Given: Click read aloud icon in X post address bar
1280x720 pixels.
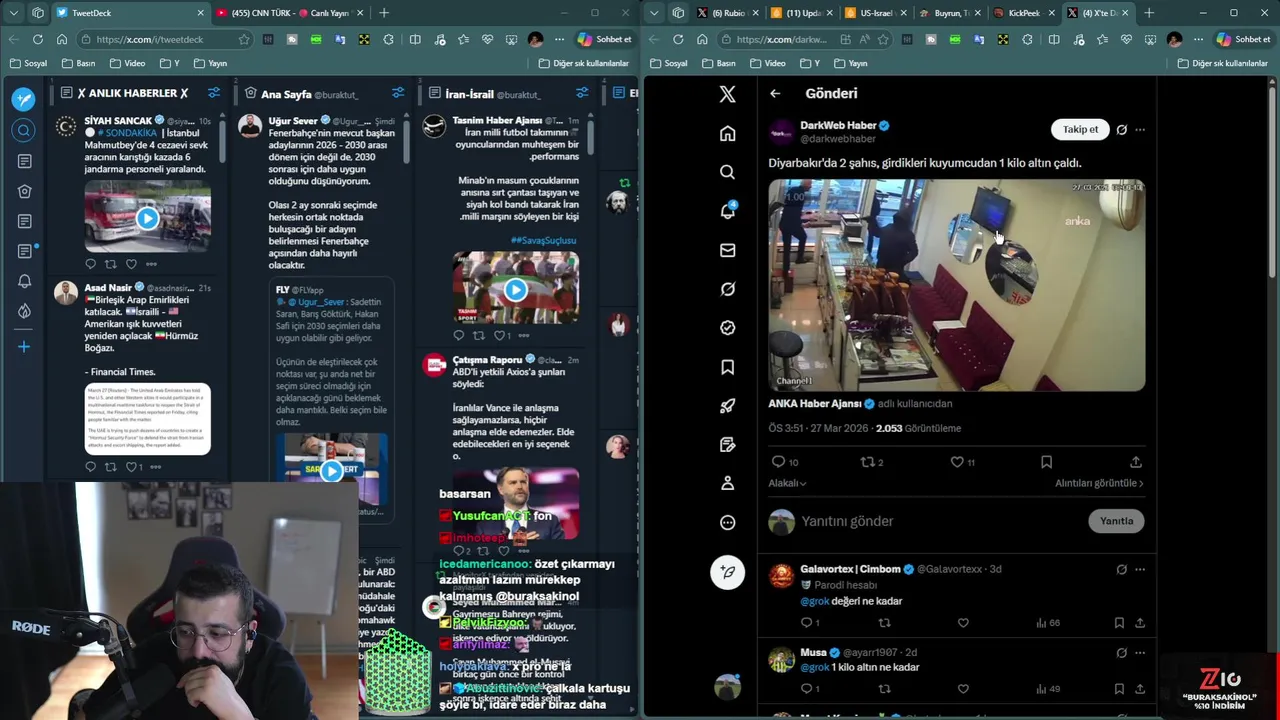Looking at the screenshot, I should (864, 39).
